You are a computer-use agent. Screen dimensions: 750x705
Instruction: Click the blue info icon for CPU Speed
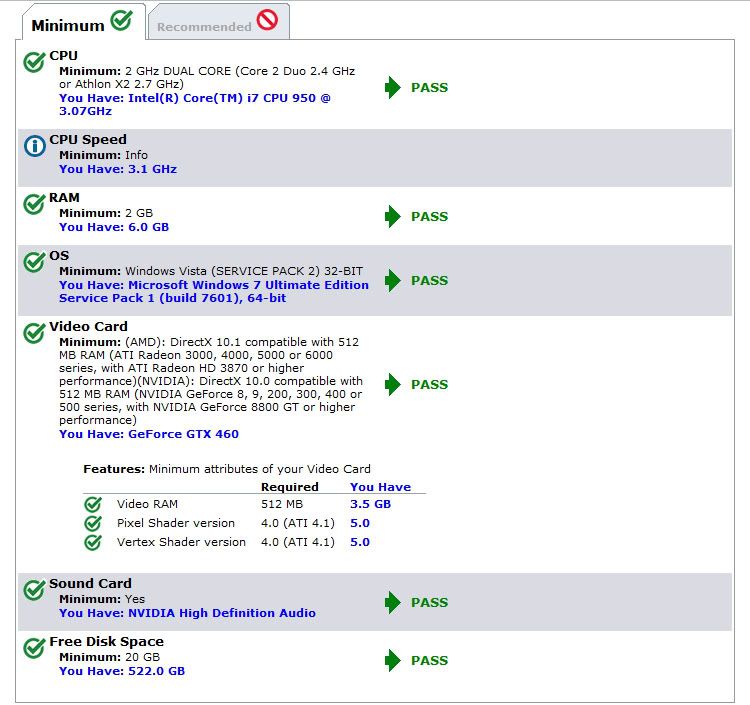(35, 146)
